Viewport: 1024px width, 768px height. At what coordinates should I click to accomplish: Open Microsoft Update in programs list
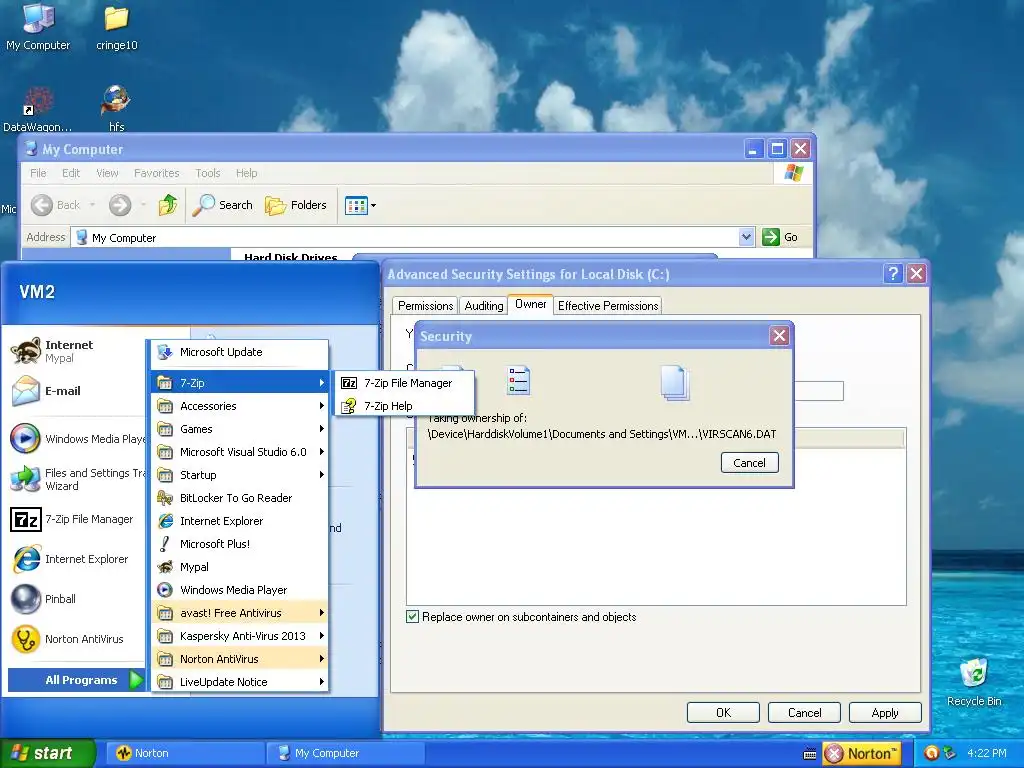click(x=240, y=352)
